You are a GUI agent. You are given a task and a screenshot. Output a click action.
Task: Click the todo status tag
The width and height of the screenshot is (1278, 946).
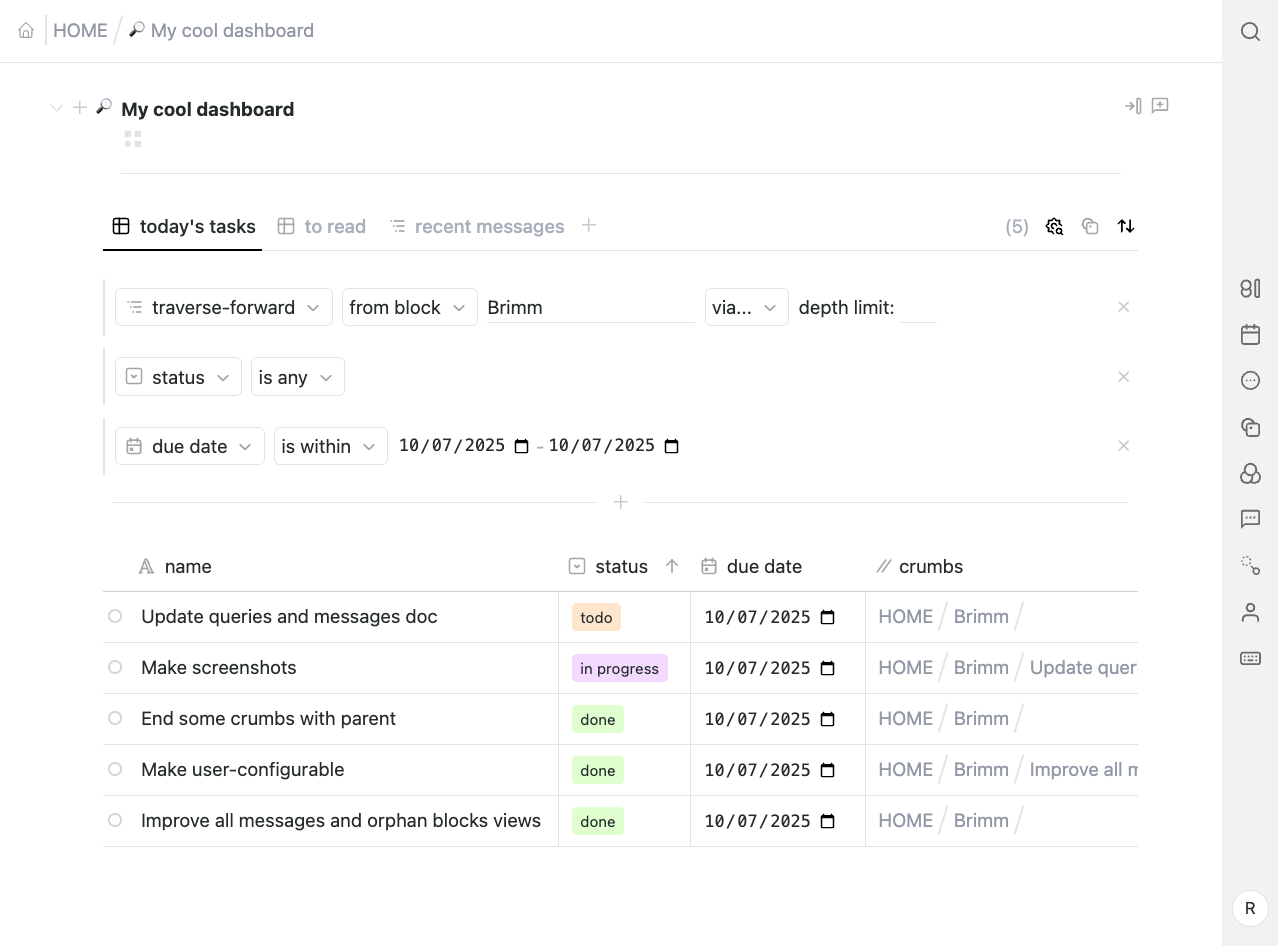coord(596,617)
